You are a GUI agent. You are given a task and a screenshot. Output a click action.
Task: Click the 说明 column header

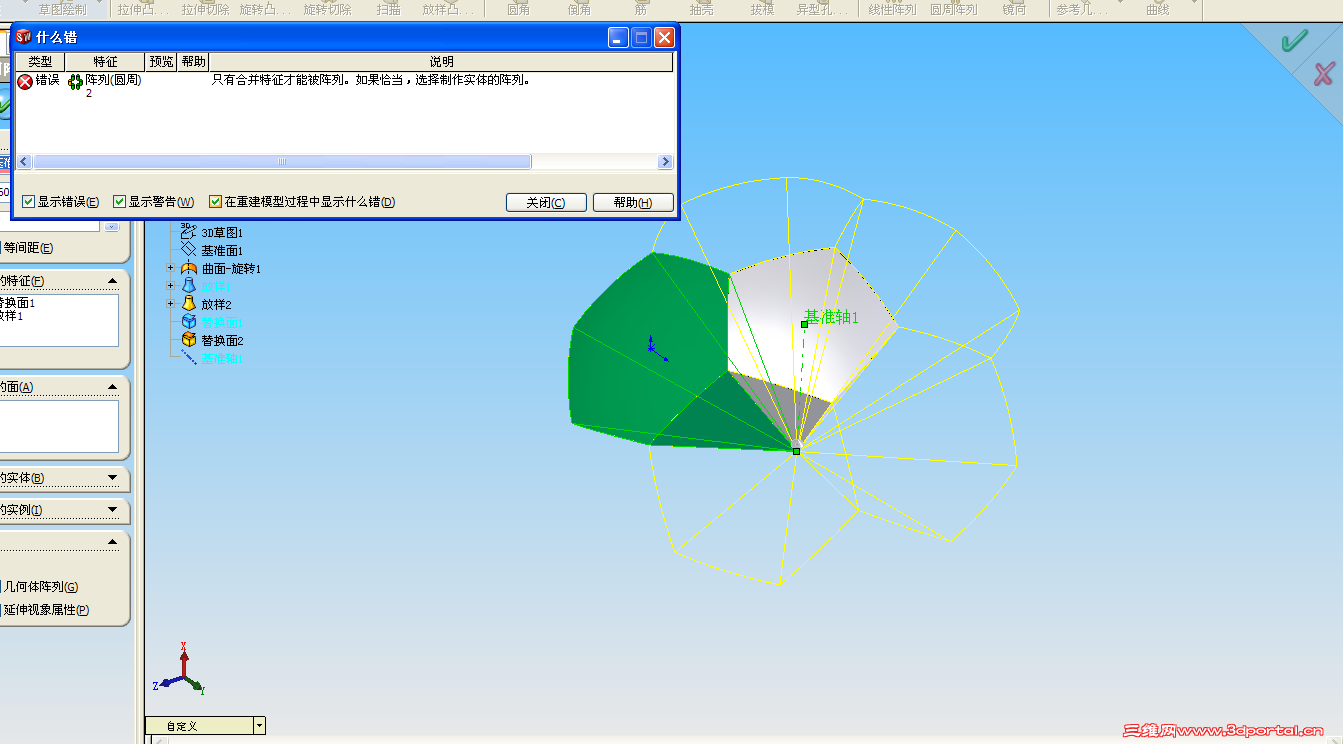pos(441,62)
